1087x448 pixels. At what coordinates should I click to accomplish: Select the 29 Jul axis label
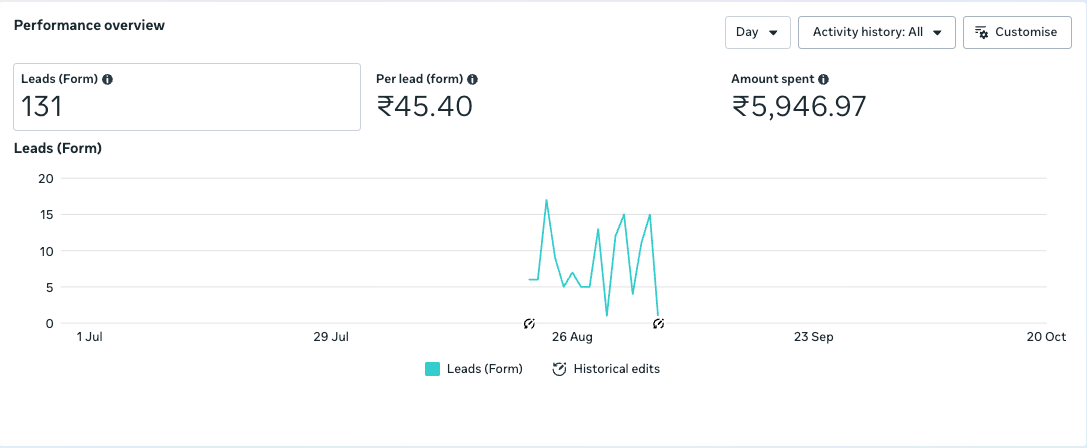pyautogui.click(x=331, y=337)
